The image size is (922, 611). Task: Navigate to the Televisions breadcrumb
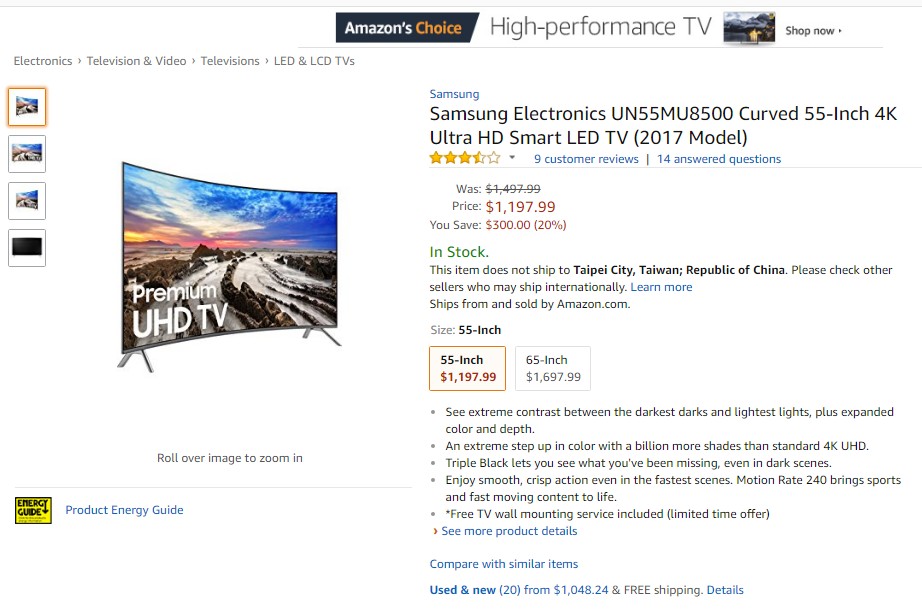click(x=230, y=61)
